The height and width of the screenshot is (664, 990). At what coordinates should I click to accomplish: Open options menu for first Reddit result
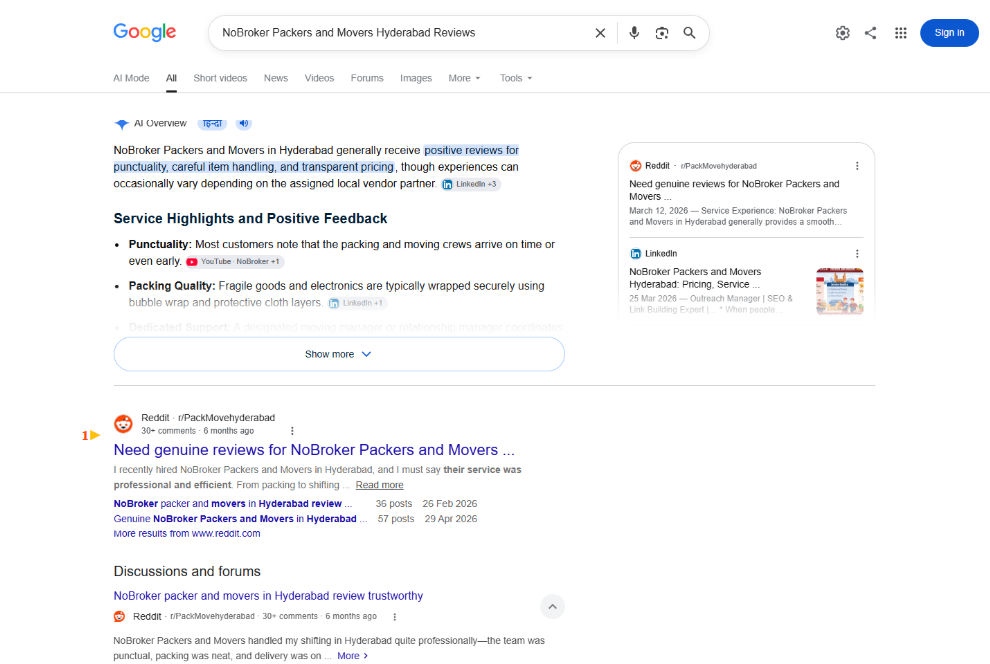point(292,431)
